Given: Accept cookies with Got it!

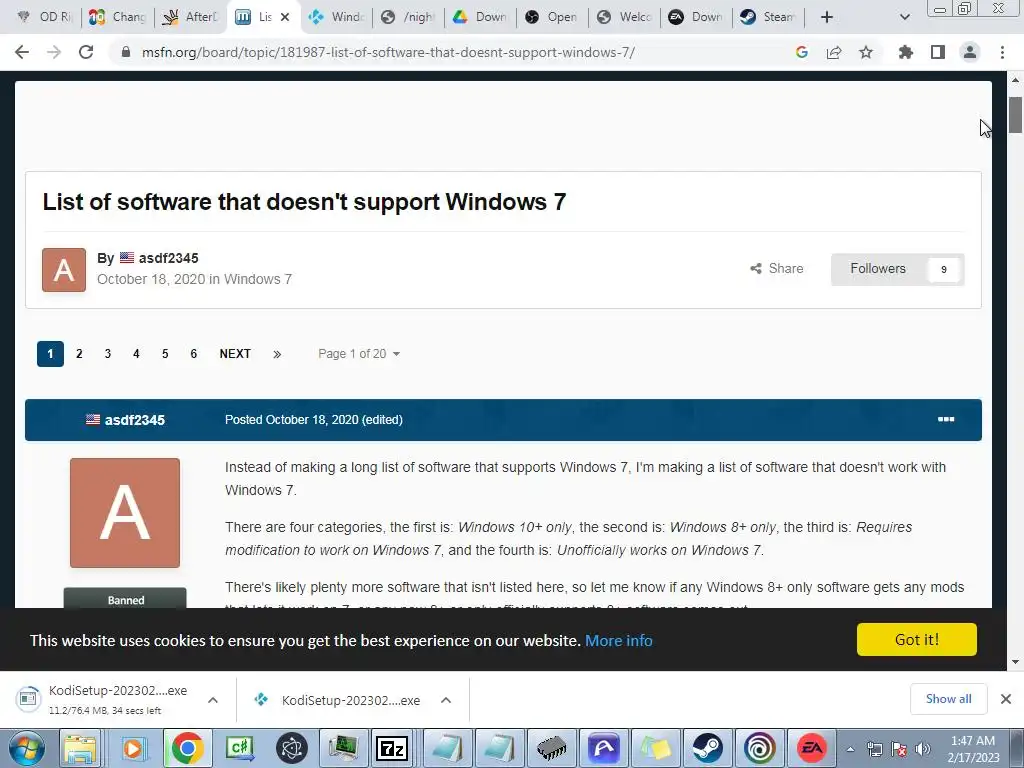Looking at the screenshot, I should [x=917, y=639].
